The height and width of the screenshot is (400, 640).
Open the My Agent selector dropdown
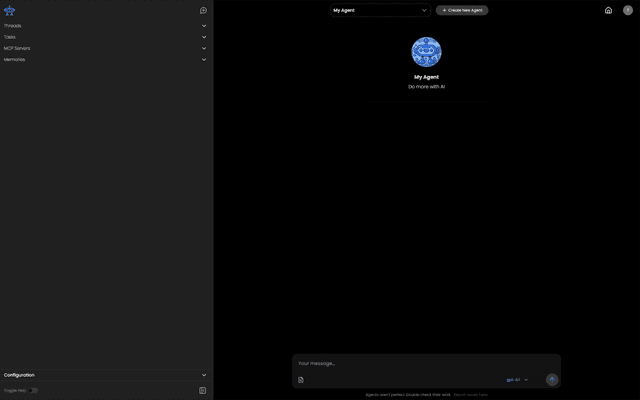380,10
